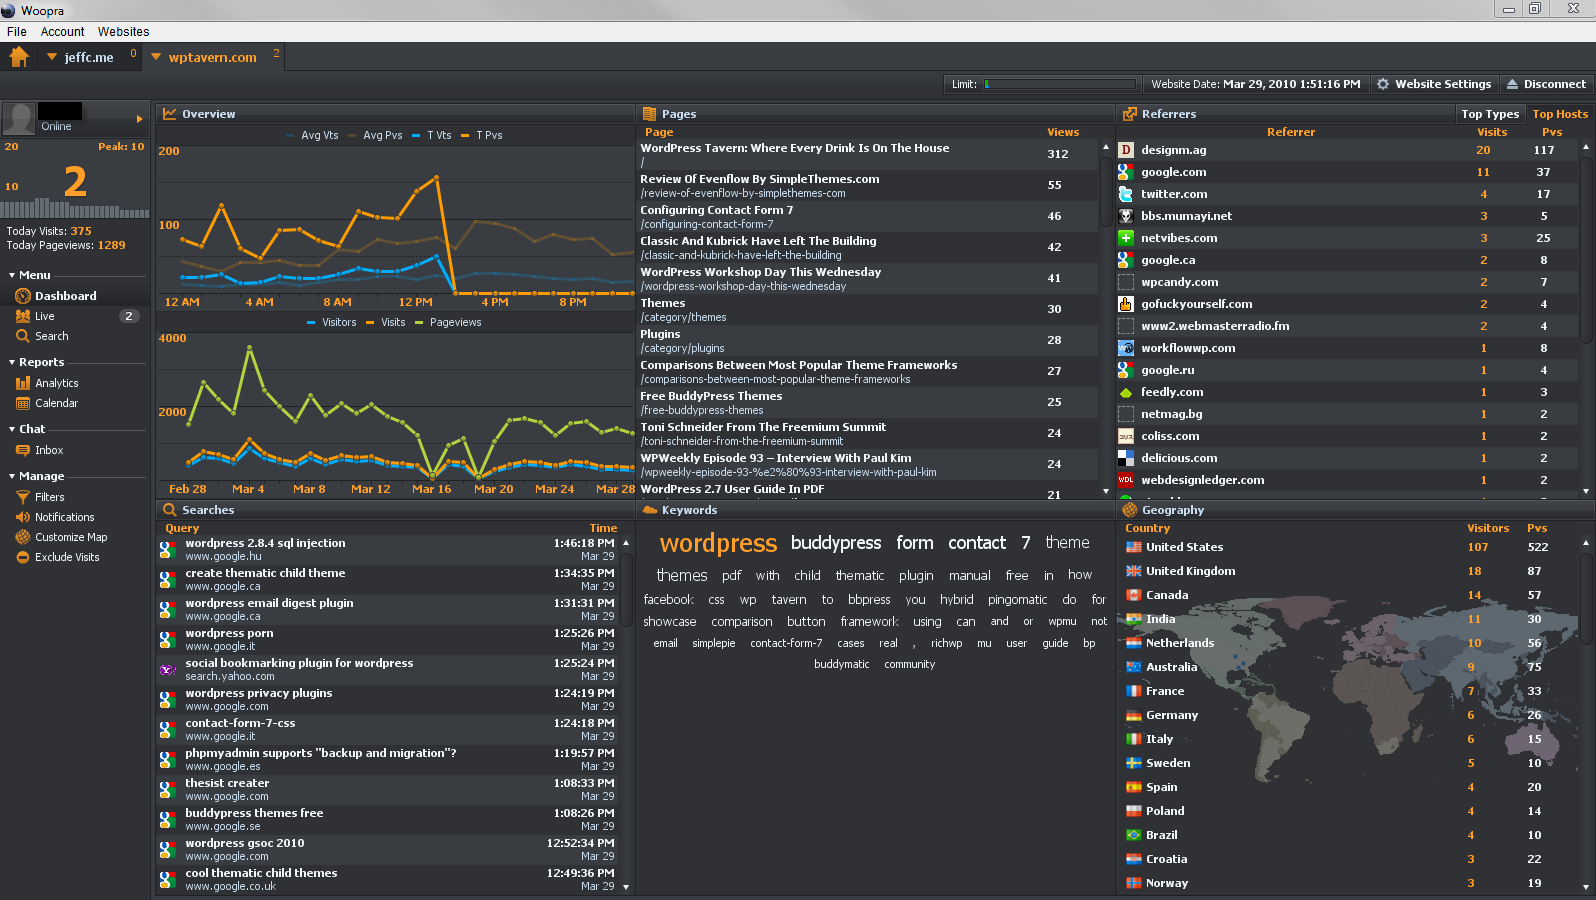
Task: Select the 'wordpress' keyword
Action: pos(718,543)
